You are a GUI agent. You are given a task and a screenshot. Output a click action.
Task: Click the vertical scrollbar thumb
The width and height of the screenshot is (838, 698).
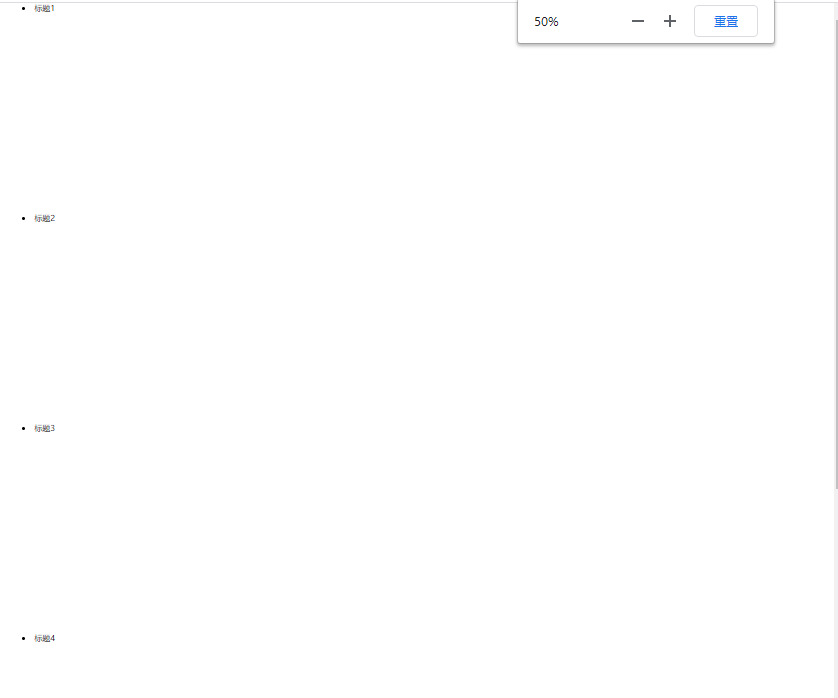tap(836, 254)
